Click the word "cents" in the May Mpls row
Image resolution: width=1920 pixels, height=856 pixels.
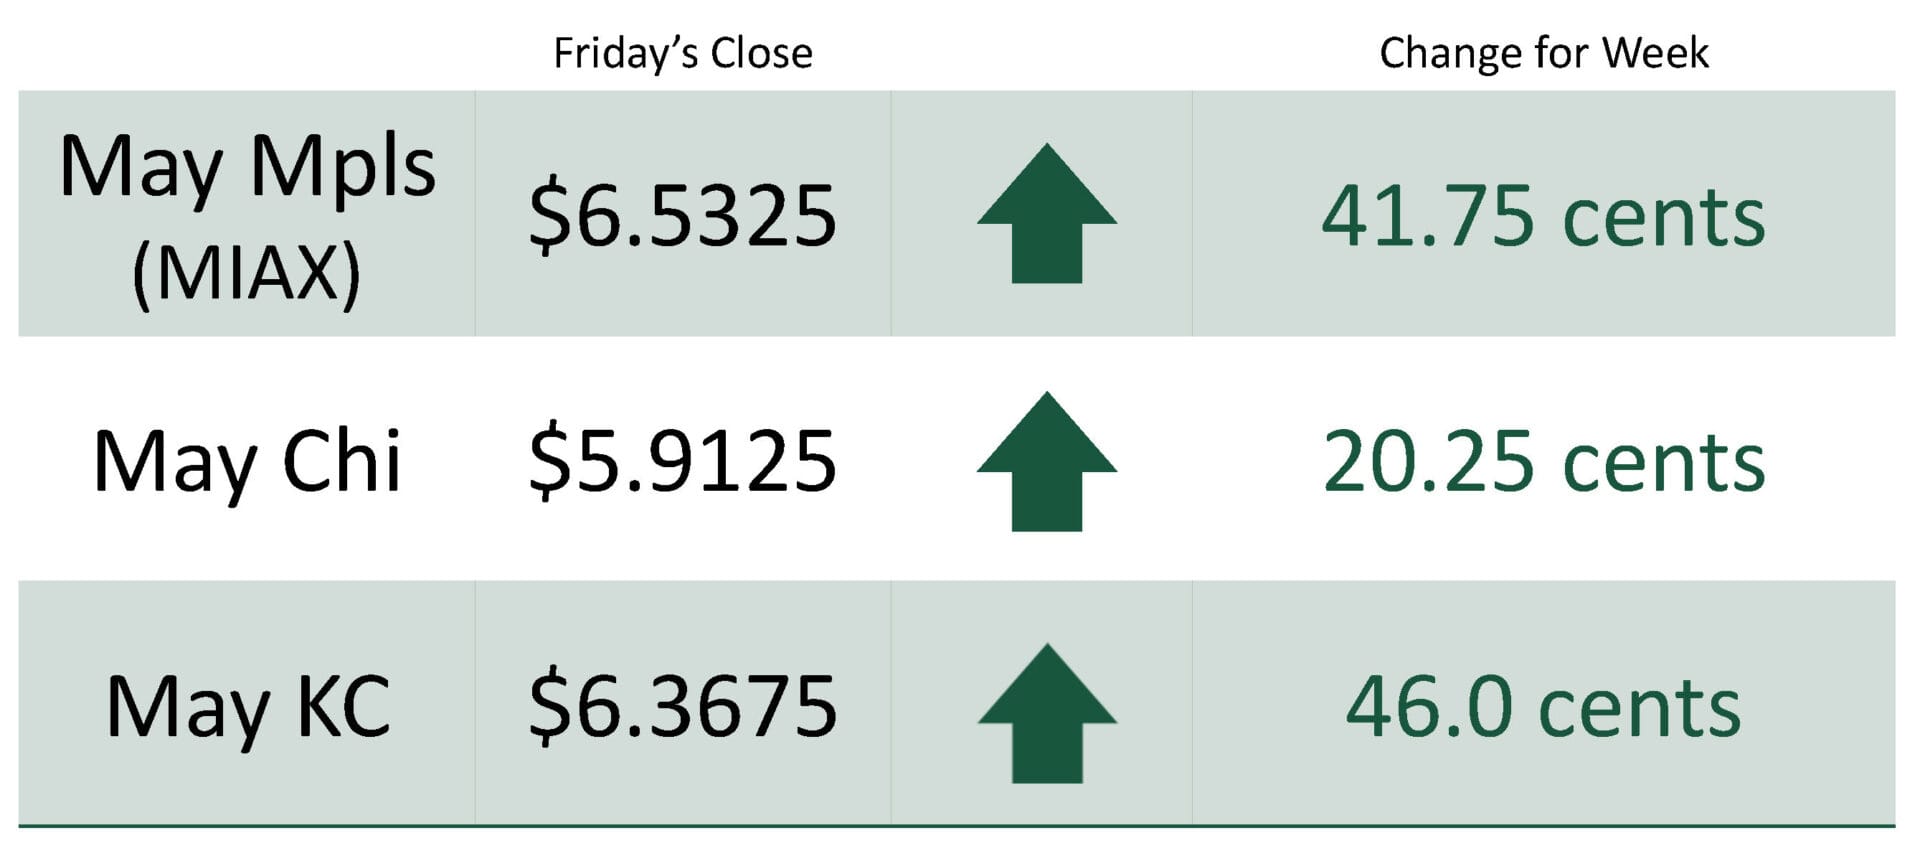coord(1663,218)
